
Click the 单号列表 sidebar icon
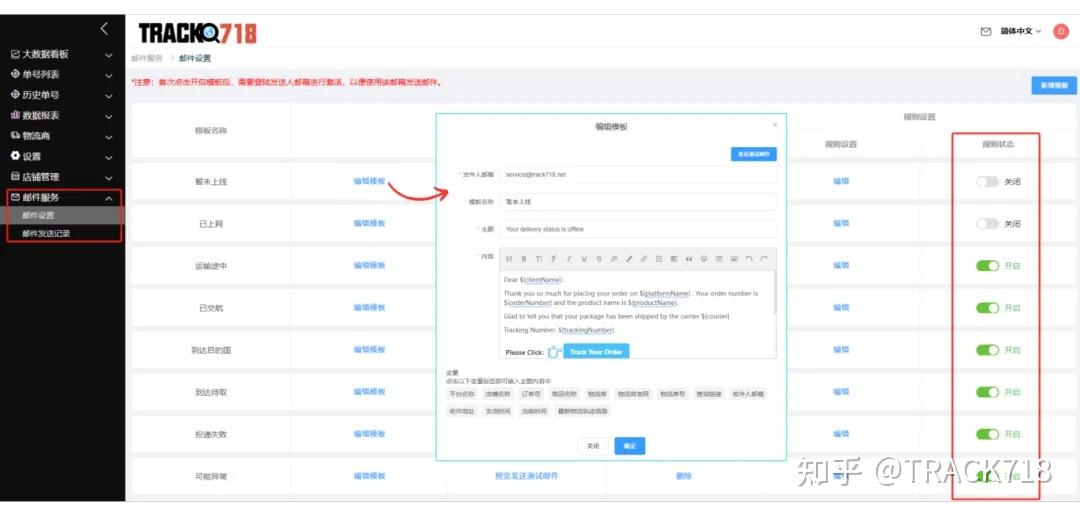coord(15,74)
